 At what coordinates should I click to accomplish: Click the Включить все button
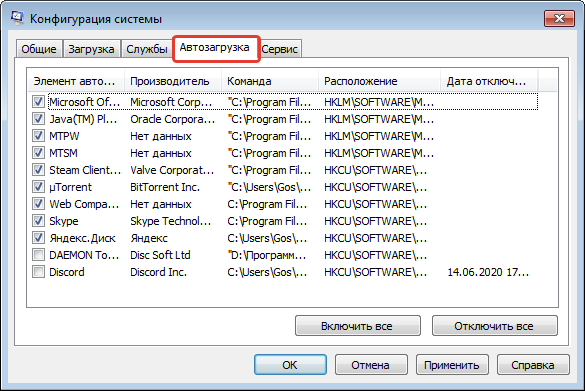click(357, 326)
